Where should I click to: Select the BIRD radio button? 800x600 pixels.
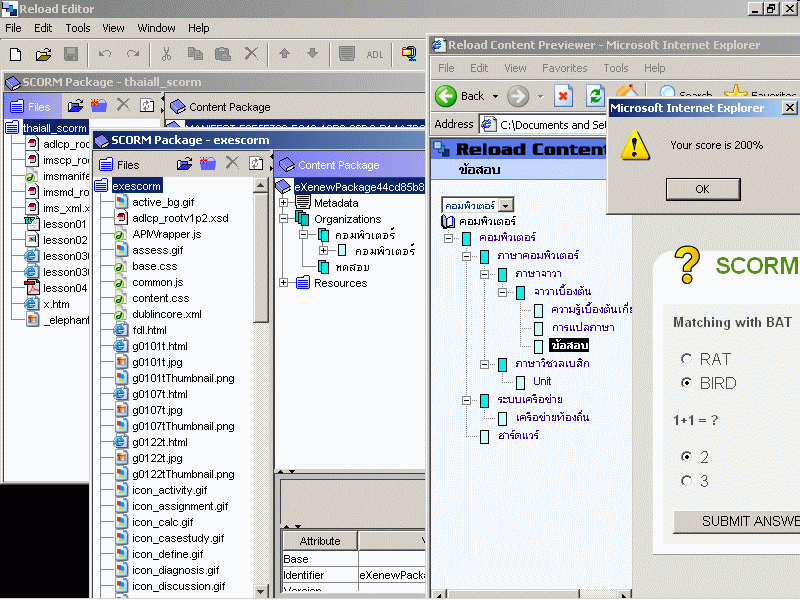(686, 383)
